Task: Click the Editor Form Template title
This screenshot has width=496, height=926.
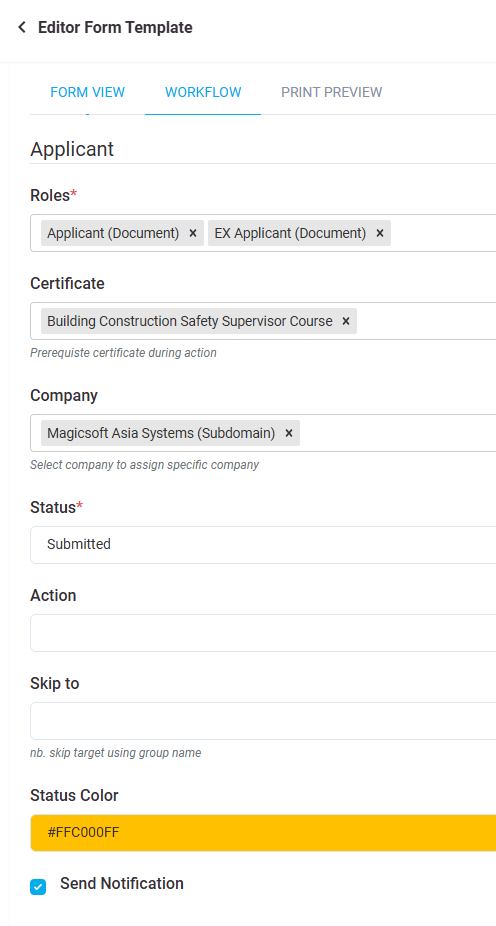Action: point(115,27)
